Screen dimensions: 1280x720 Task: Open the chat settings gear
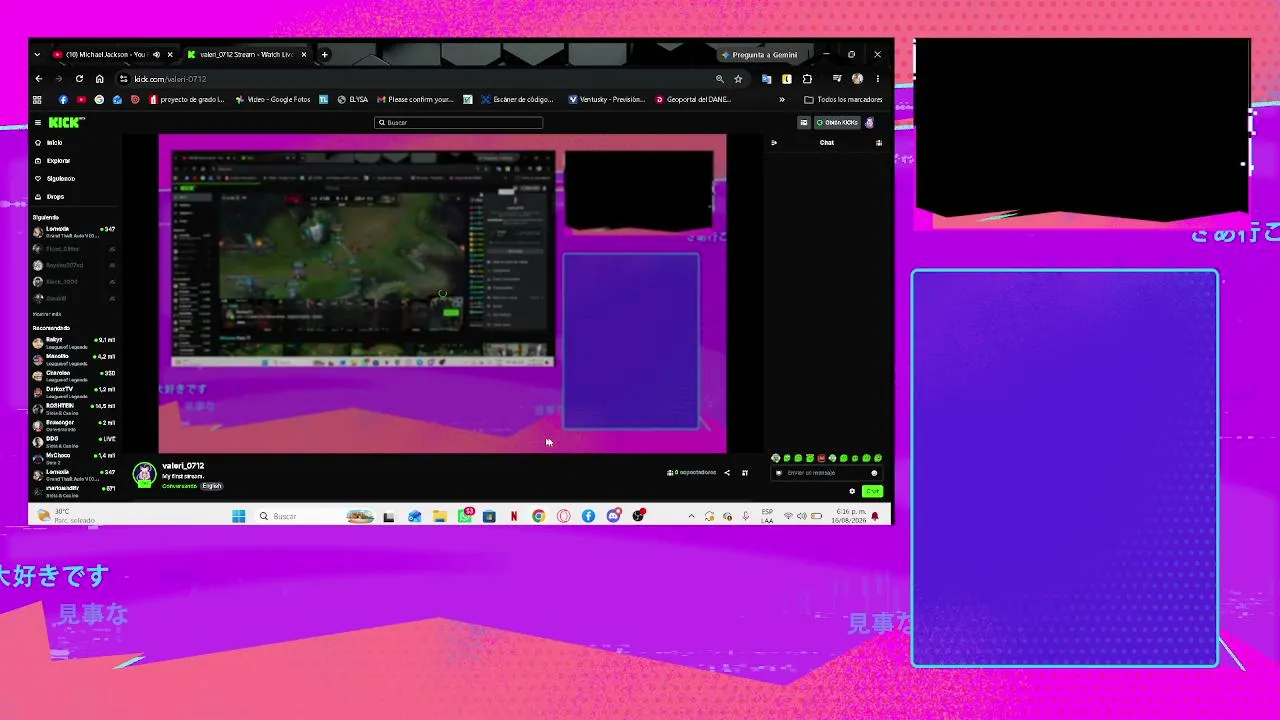tap(852, 491)
